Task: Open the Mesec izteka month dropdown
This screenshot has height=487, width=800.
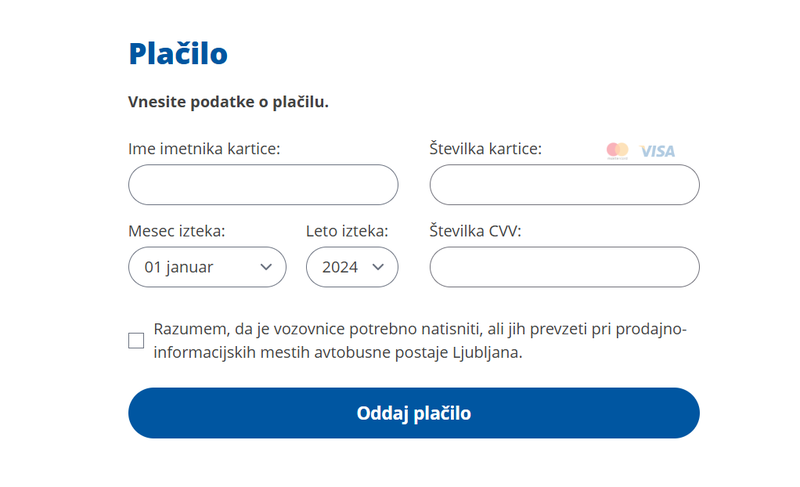Action: click(x=207, y=267)
